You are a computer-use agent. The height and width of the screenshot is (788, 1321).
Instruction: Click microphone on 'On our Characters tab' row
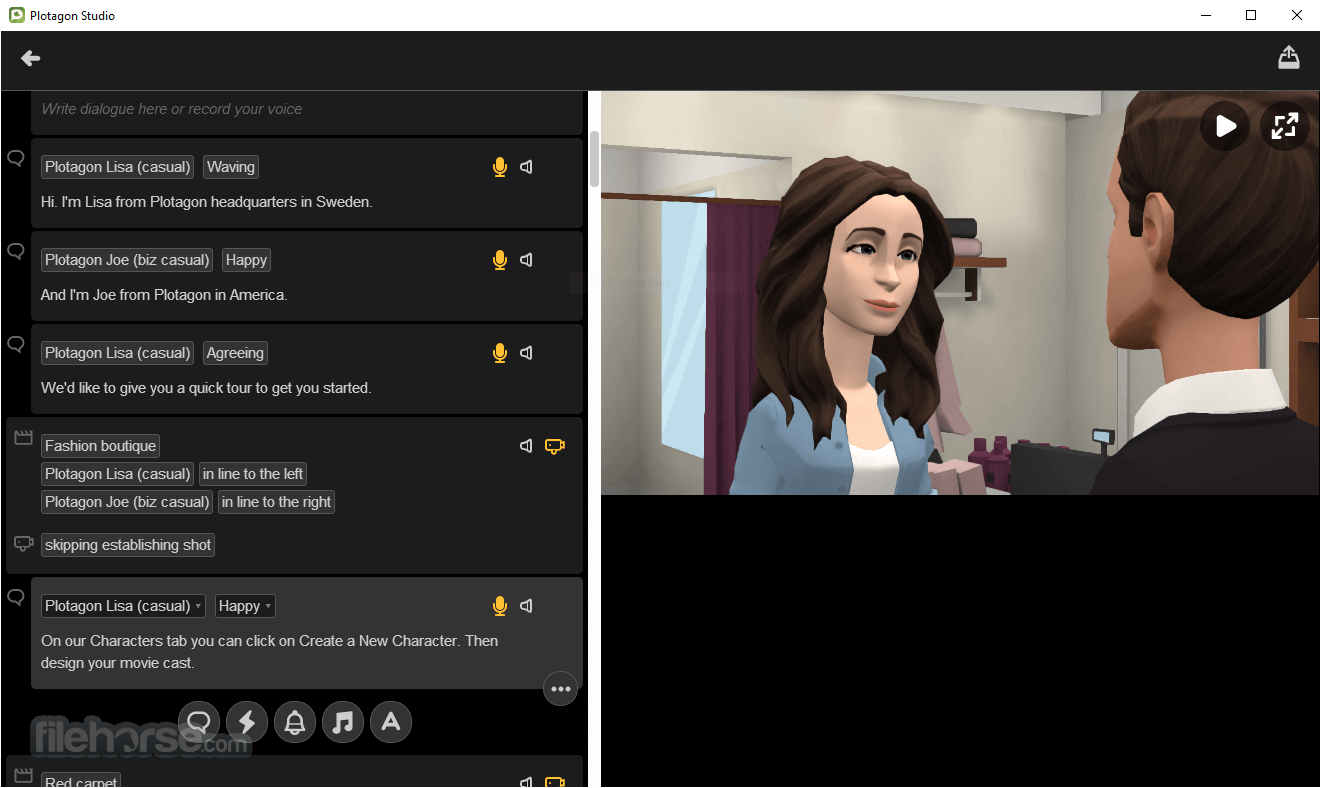click(x=500, y=606)
